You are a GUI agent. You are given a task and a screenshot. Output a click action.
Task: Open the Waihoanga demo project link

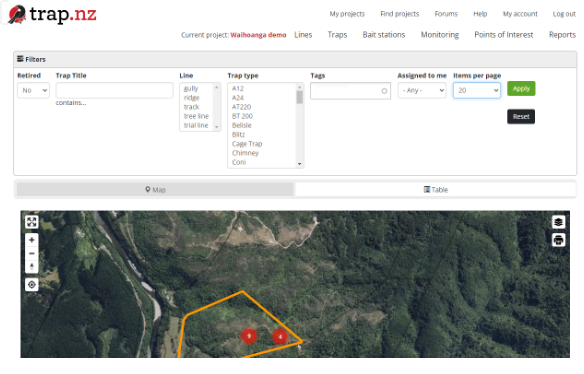click(258, 35)
